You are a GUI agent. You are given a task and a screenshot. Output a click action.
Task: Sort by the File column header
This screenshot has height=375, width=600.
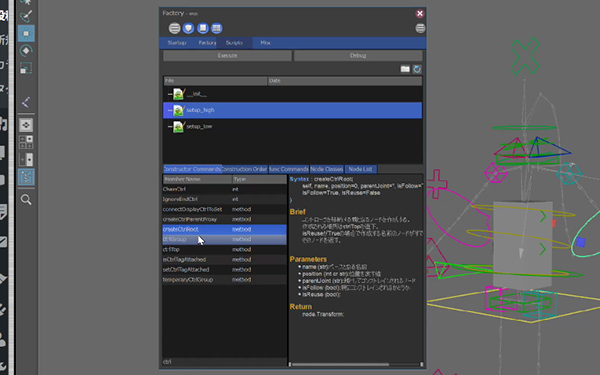point(215,81)
